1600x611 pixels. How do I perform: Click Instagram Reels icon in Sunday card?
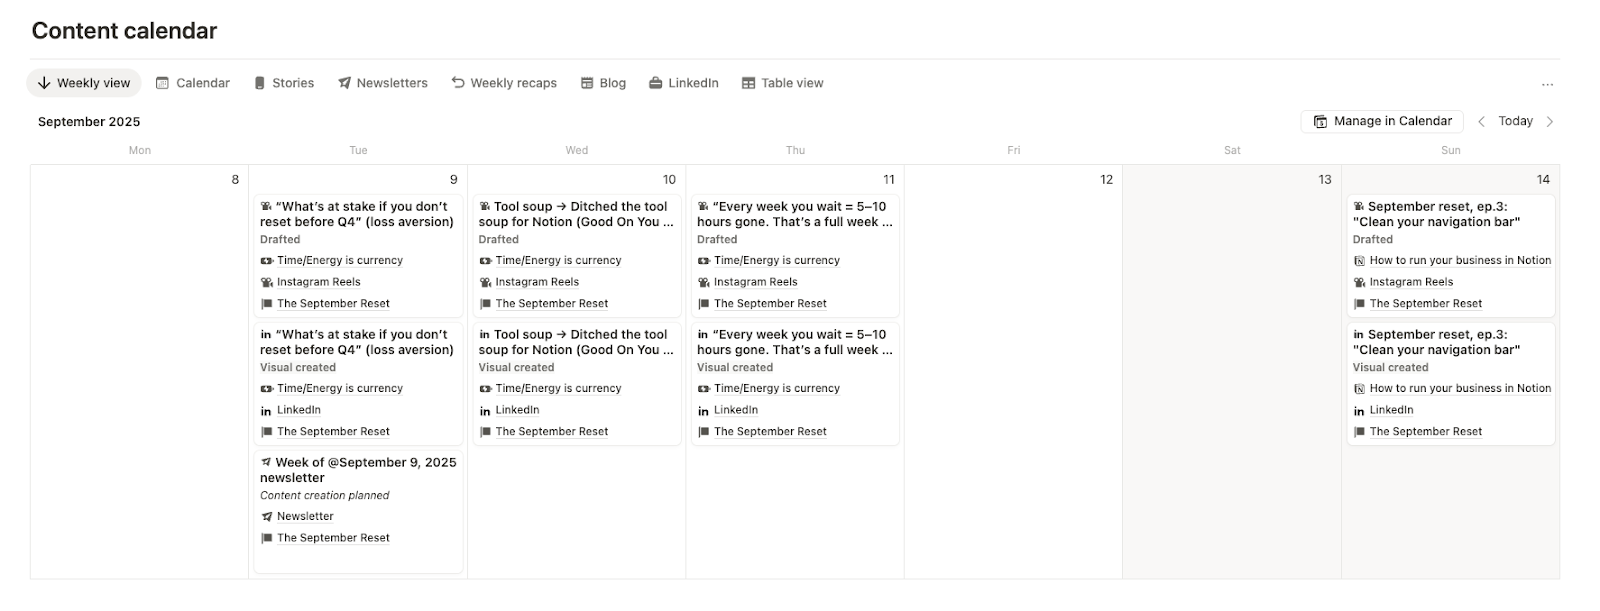pyautogui.click(x=1359, y=283)
